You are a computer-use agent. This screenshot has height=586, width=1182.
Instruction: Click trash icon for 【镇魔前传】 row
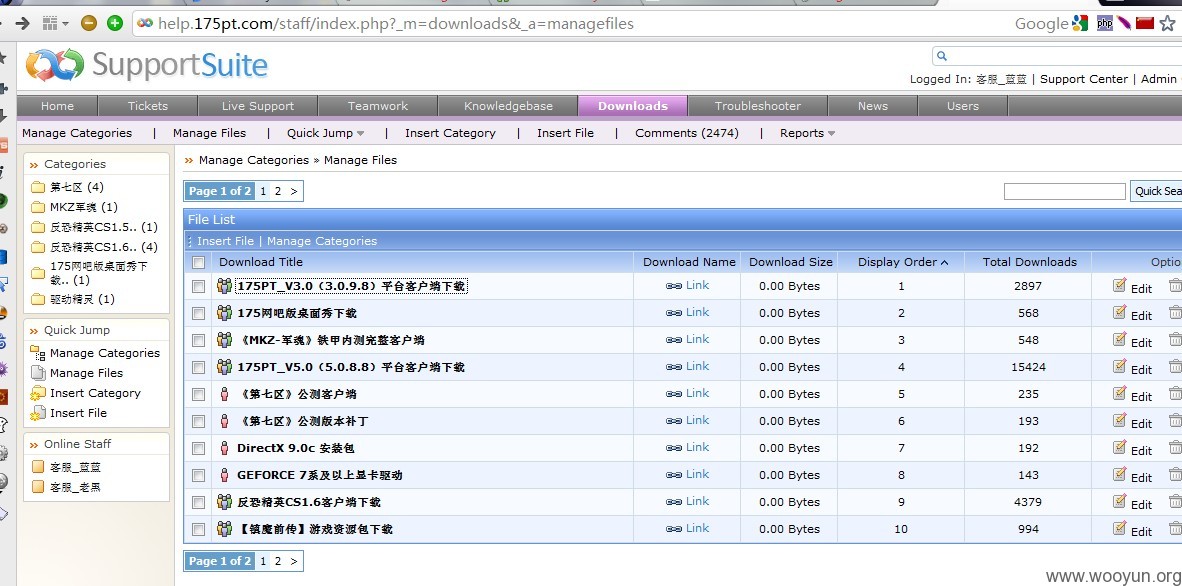click(x=1175, y=528)
